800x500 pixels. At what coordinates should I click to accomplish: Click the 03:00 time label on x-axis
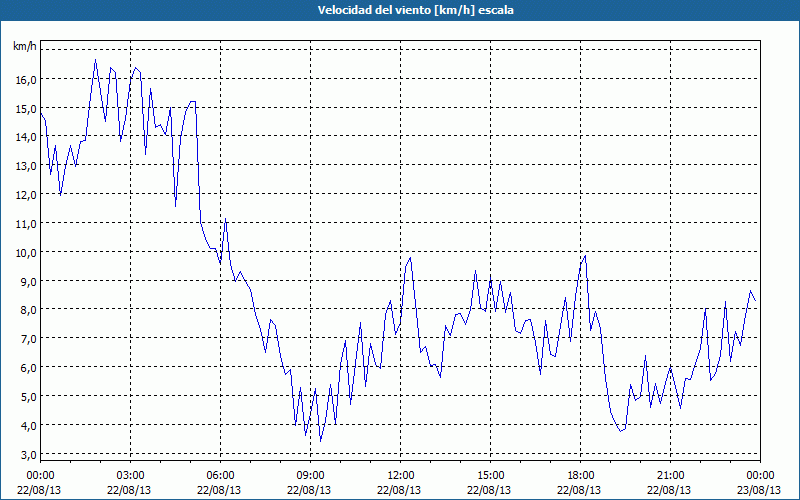click(x=130, y=476)
